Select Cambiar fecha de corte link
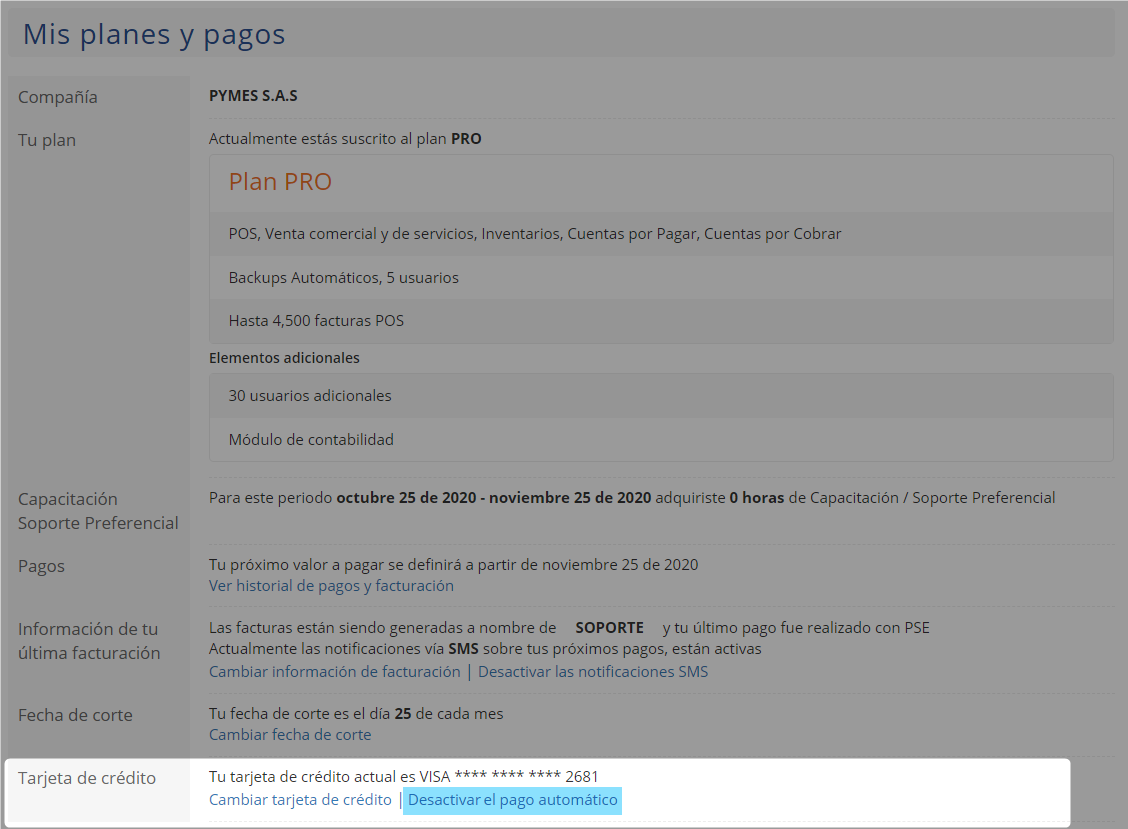 tap(290, 735)
